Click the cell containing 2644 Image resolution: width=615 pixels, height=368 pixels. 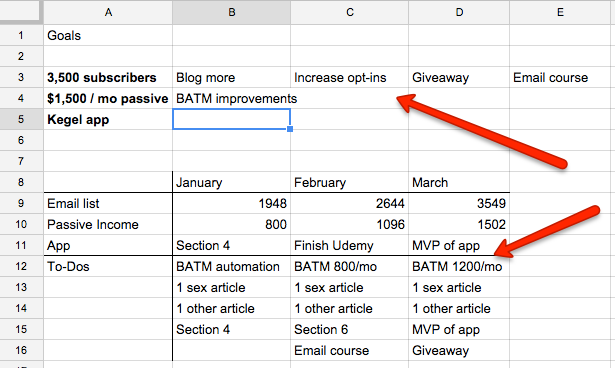(x=349, y=203)
